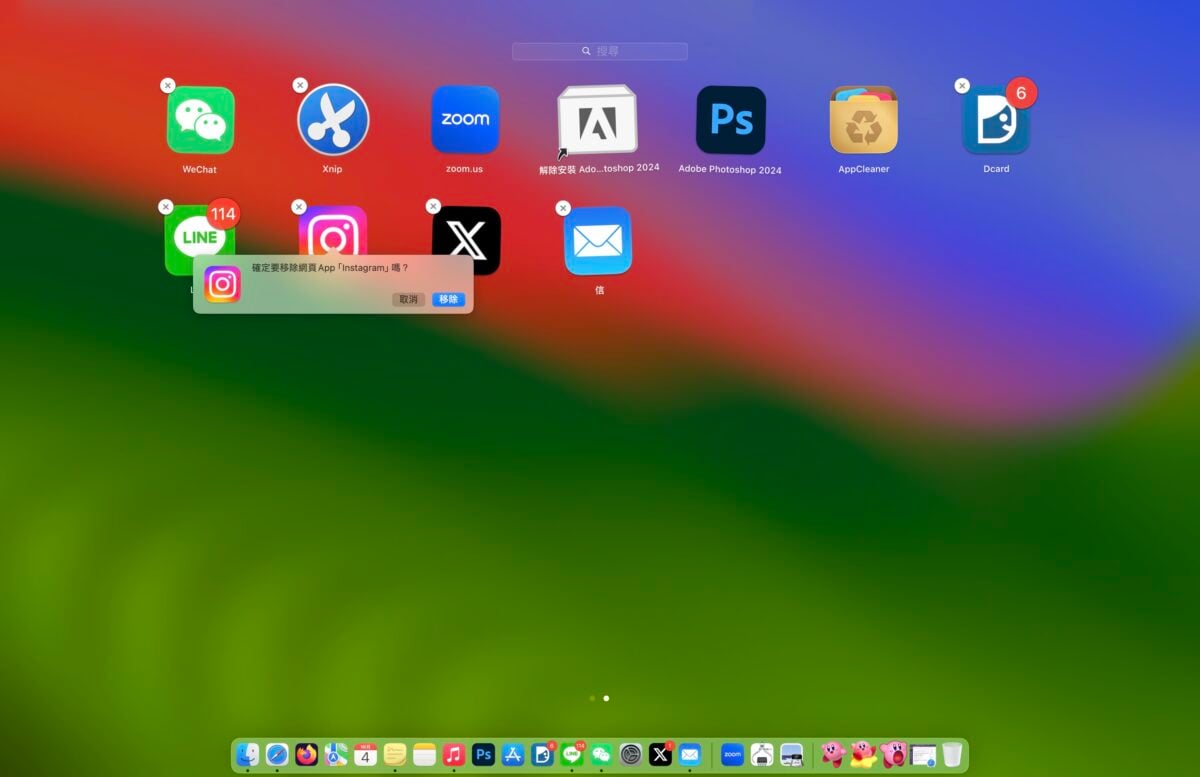Open System Settings from the Dock

point(630,754)
